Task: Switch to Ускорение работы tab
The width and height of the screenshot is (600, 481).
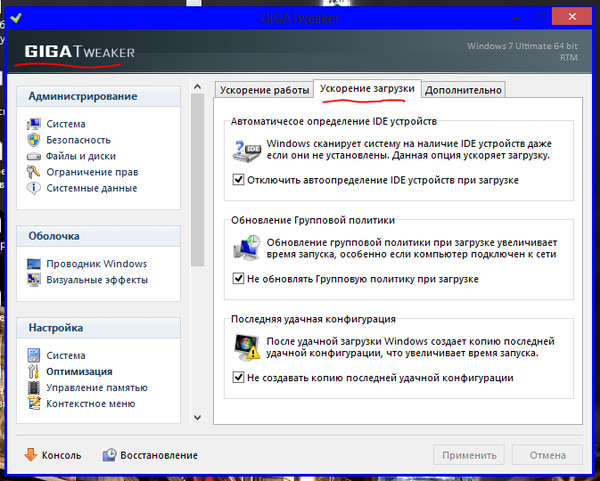Action: point(264,90)
